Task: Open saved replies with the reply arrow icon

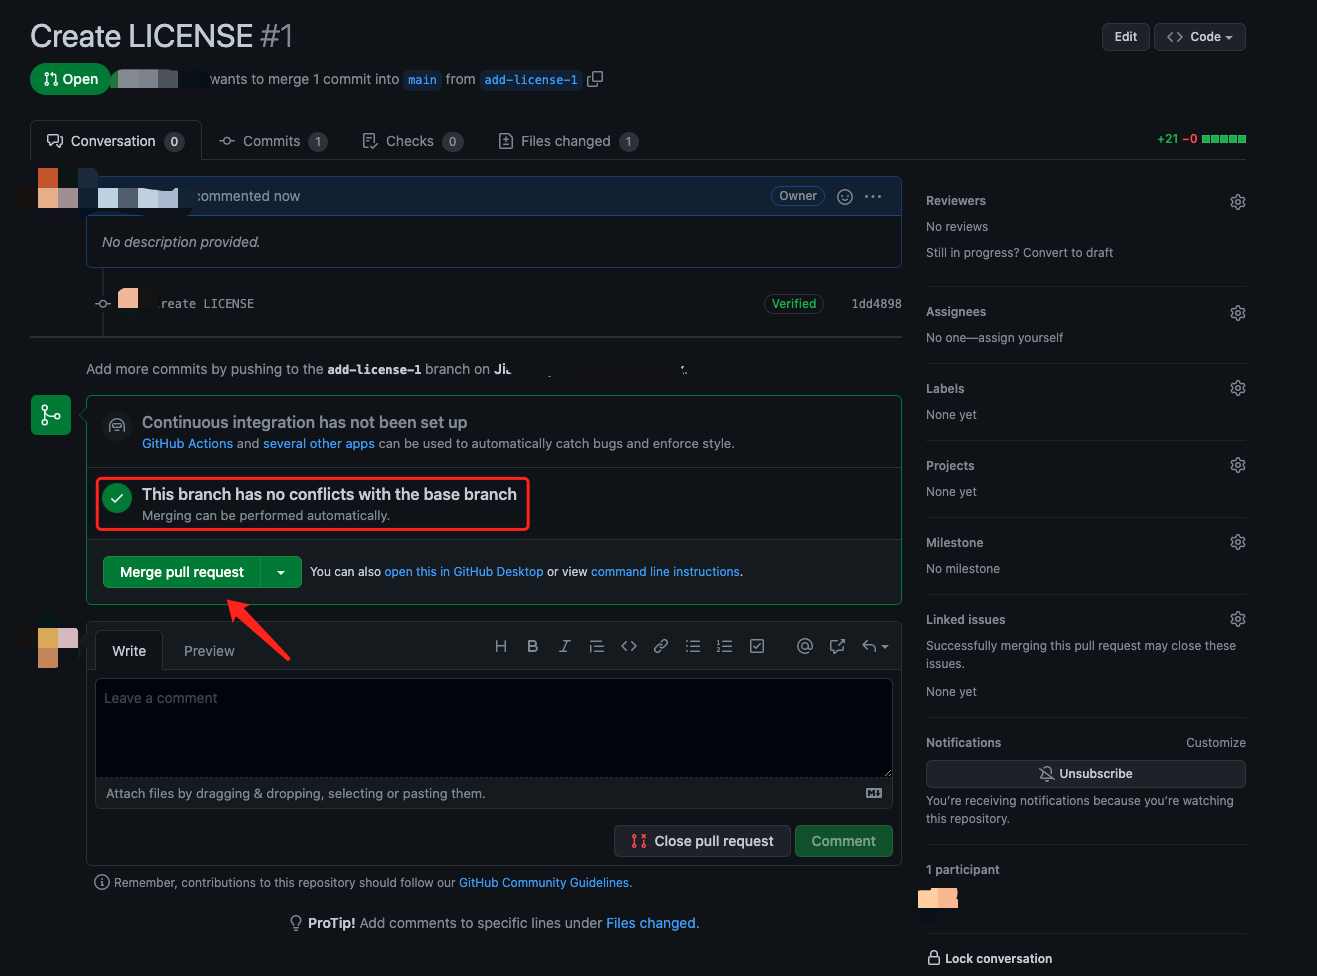Action: coord(869,646)
